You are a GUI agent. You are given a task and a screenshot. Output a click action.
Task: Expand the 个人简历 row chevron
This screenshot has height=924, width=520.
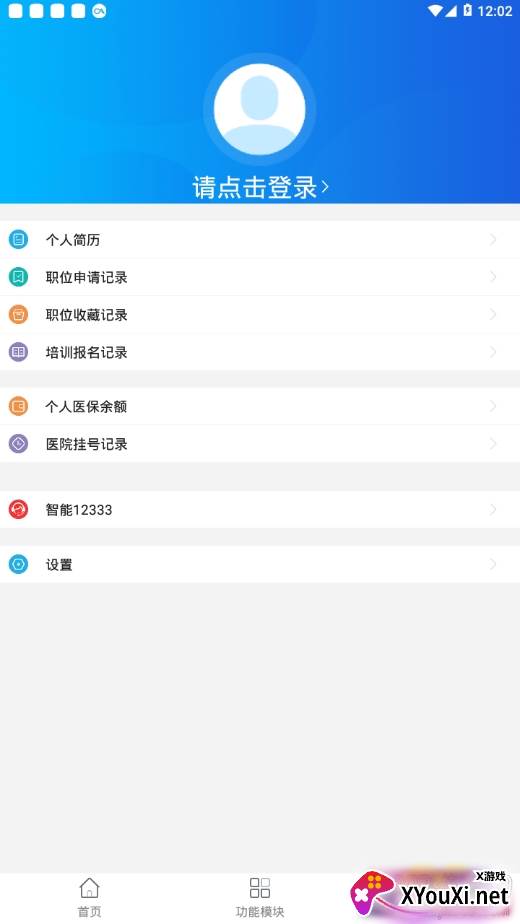pyautogui.click(x=493, y=239)
